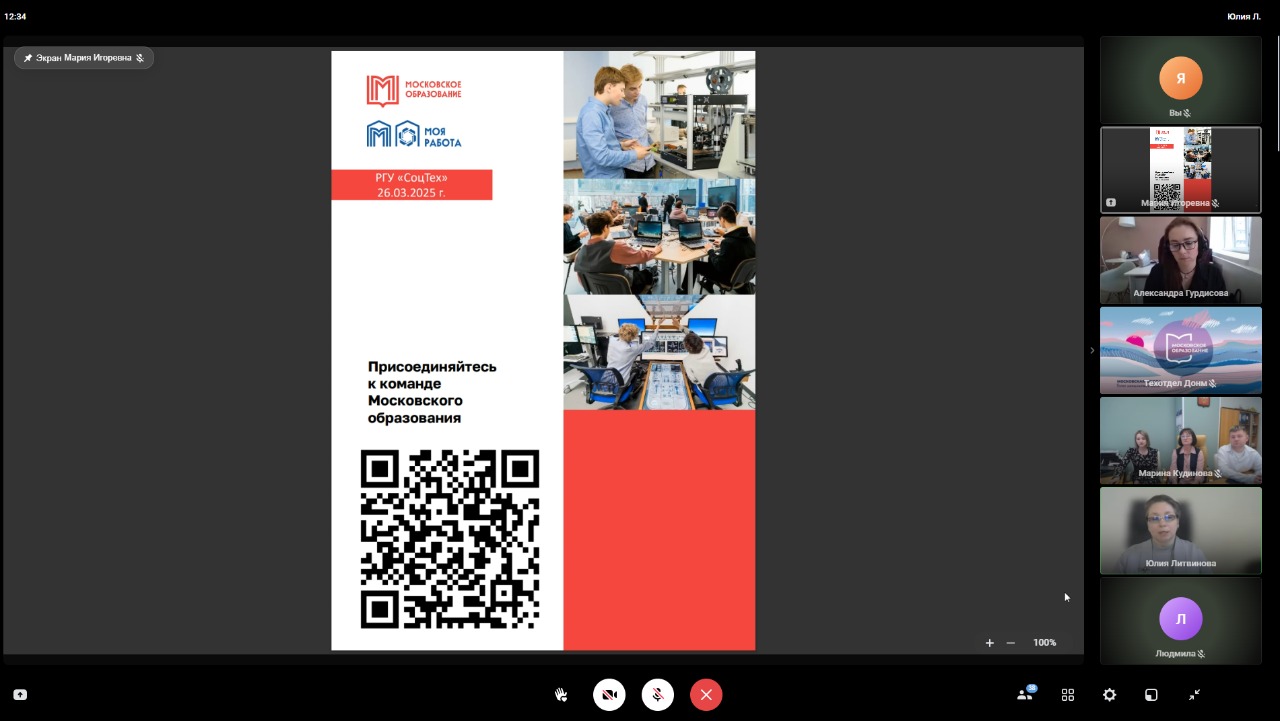Turn on the camera
Screen dimensions: 1280x721
click(609, 695)
